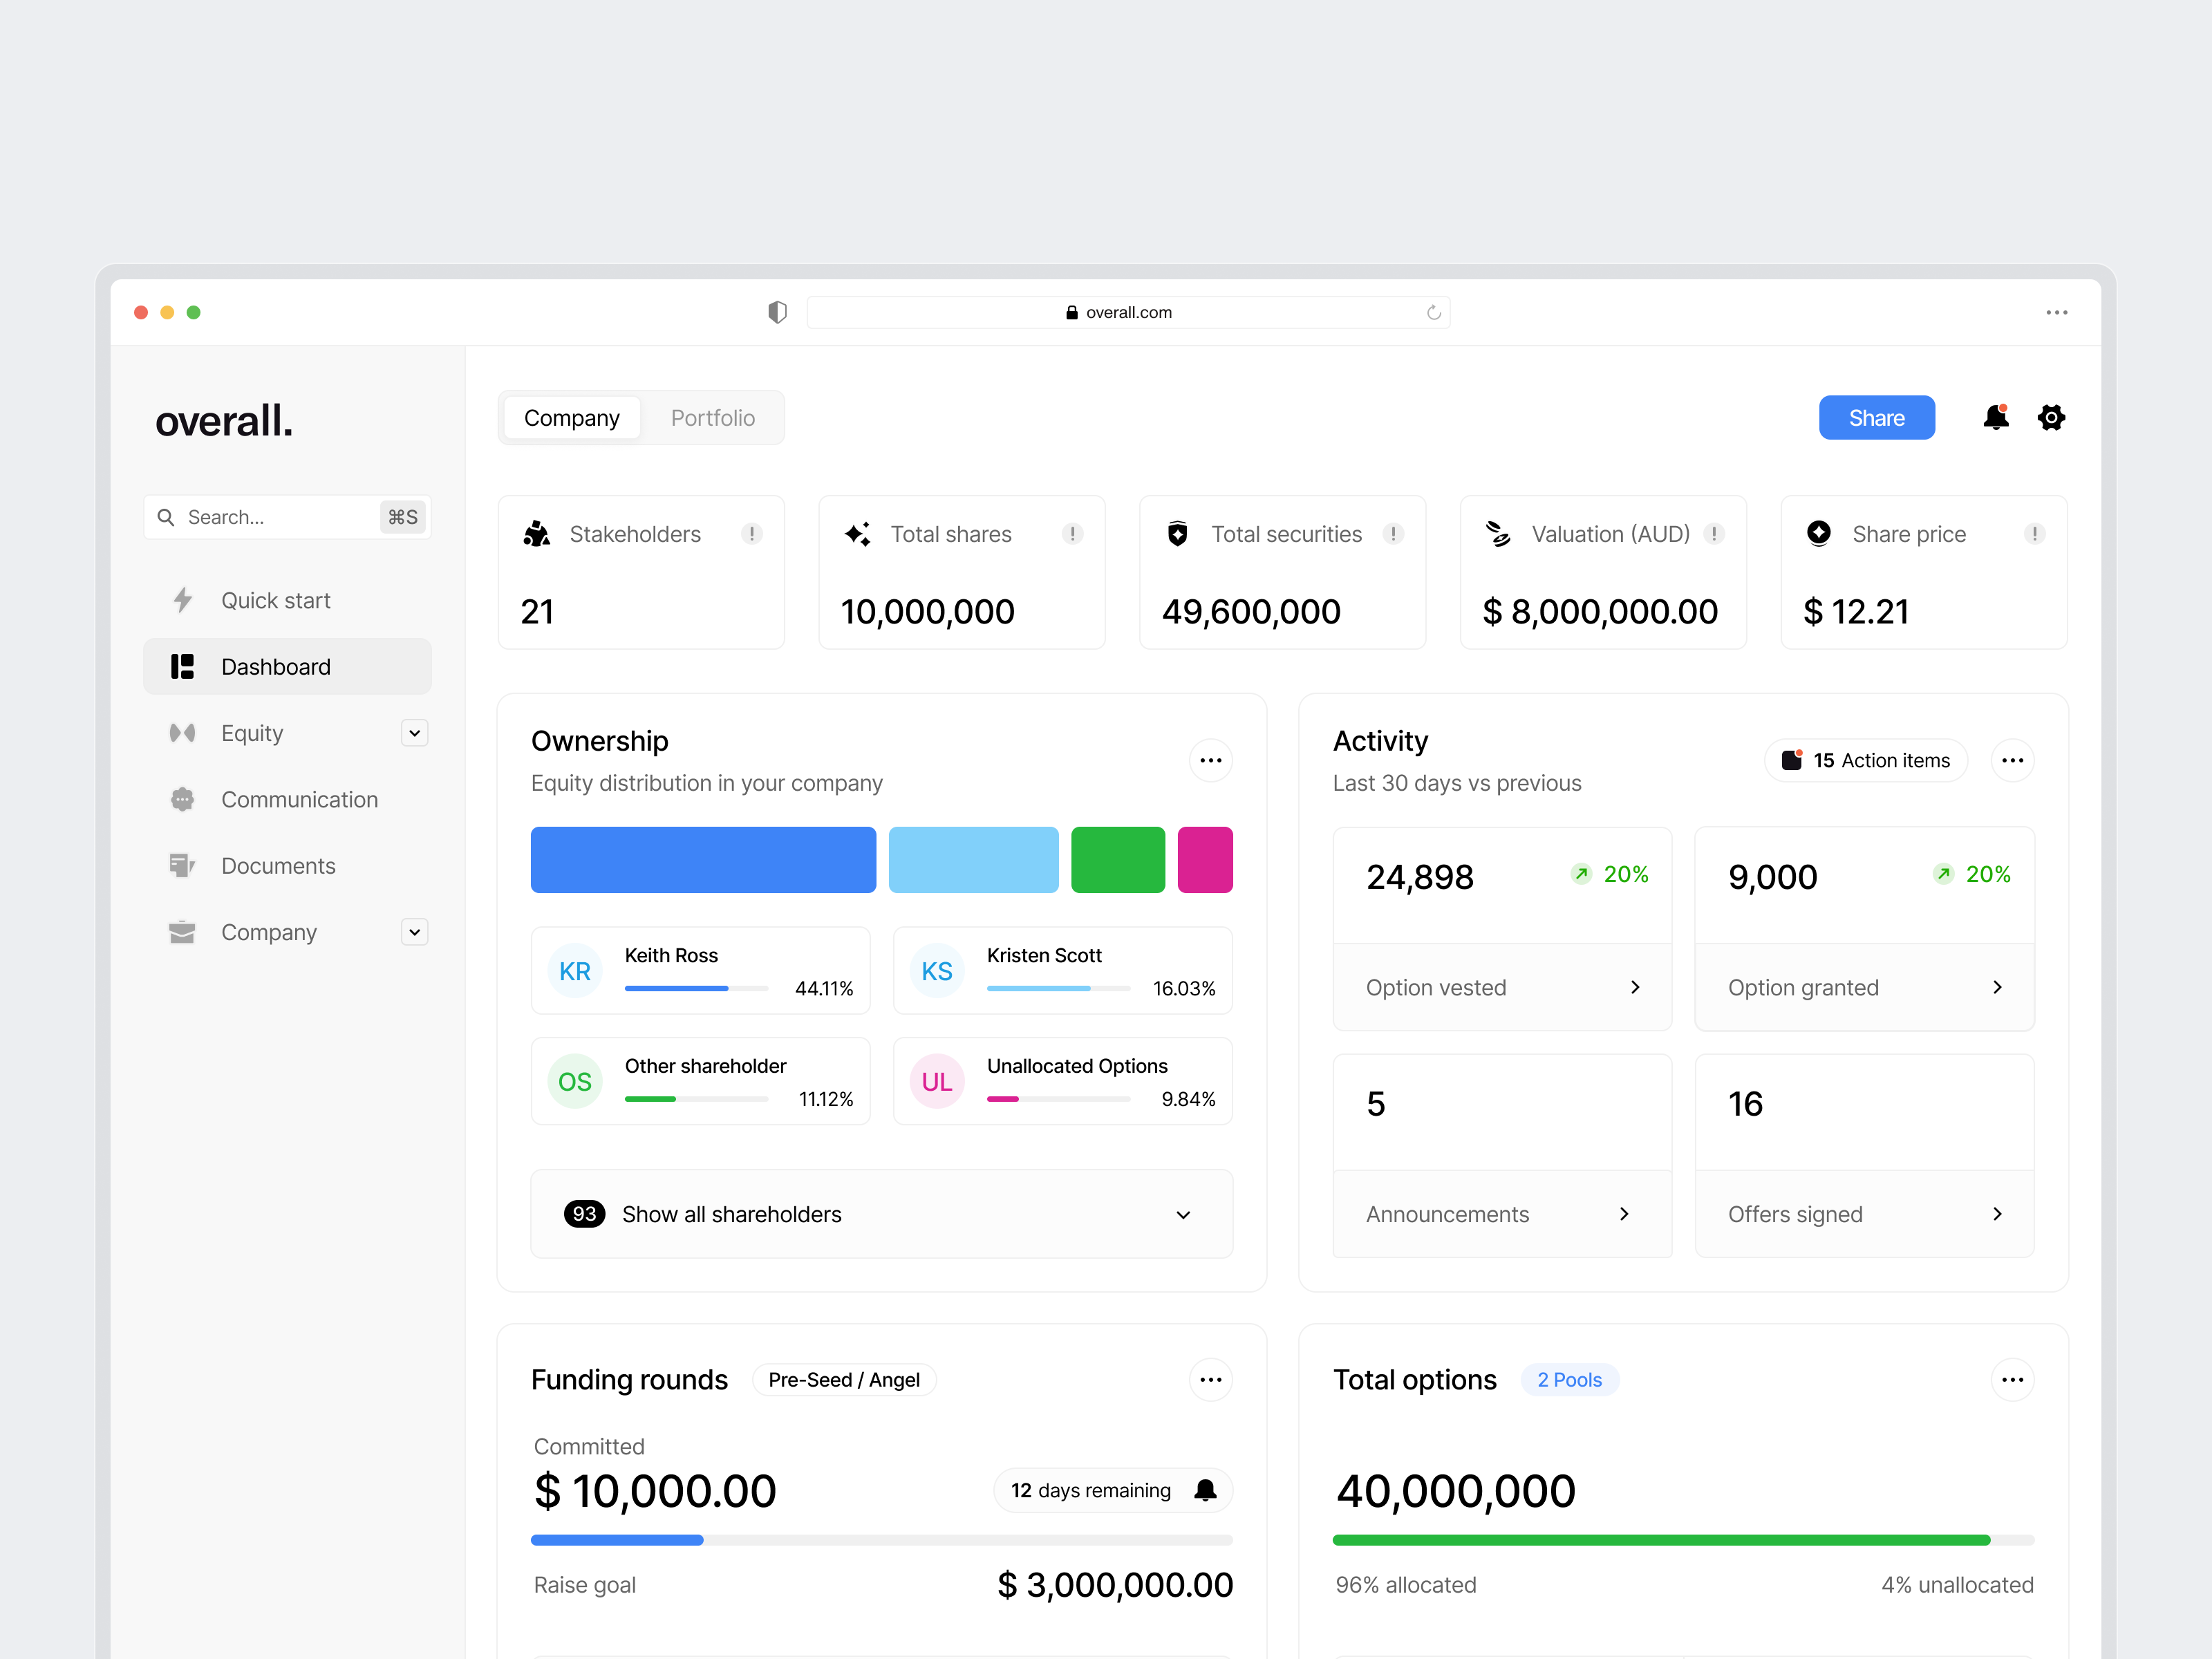Click the Documents icon in sidebar

(x=182, y=865)
